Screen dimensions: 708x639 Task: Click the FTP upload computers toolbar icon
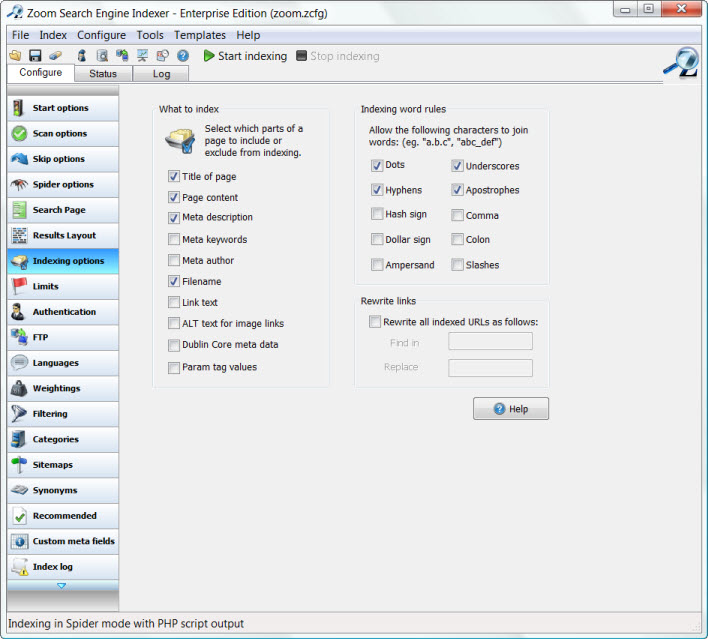click(x=122, y=56)
